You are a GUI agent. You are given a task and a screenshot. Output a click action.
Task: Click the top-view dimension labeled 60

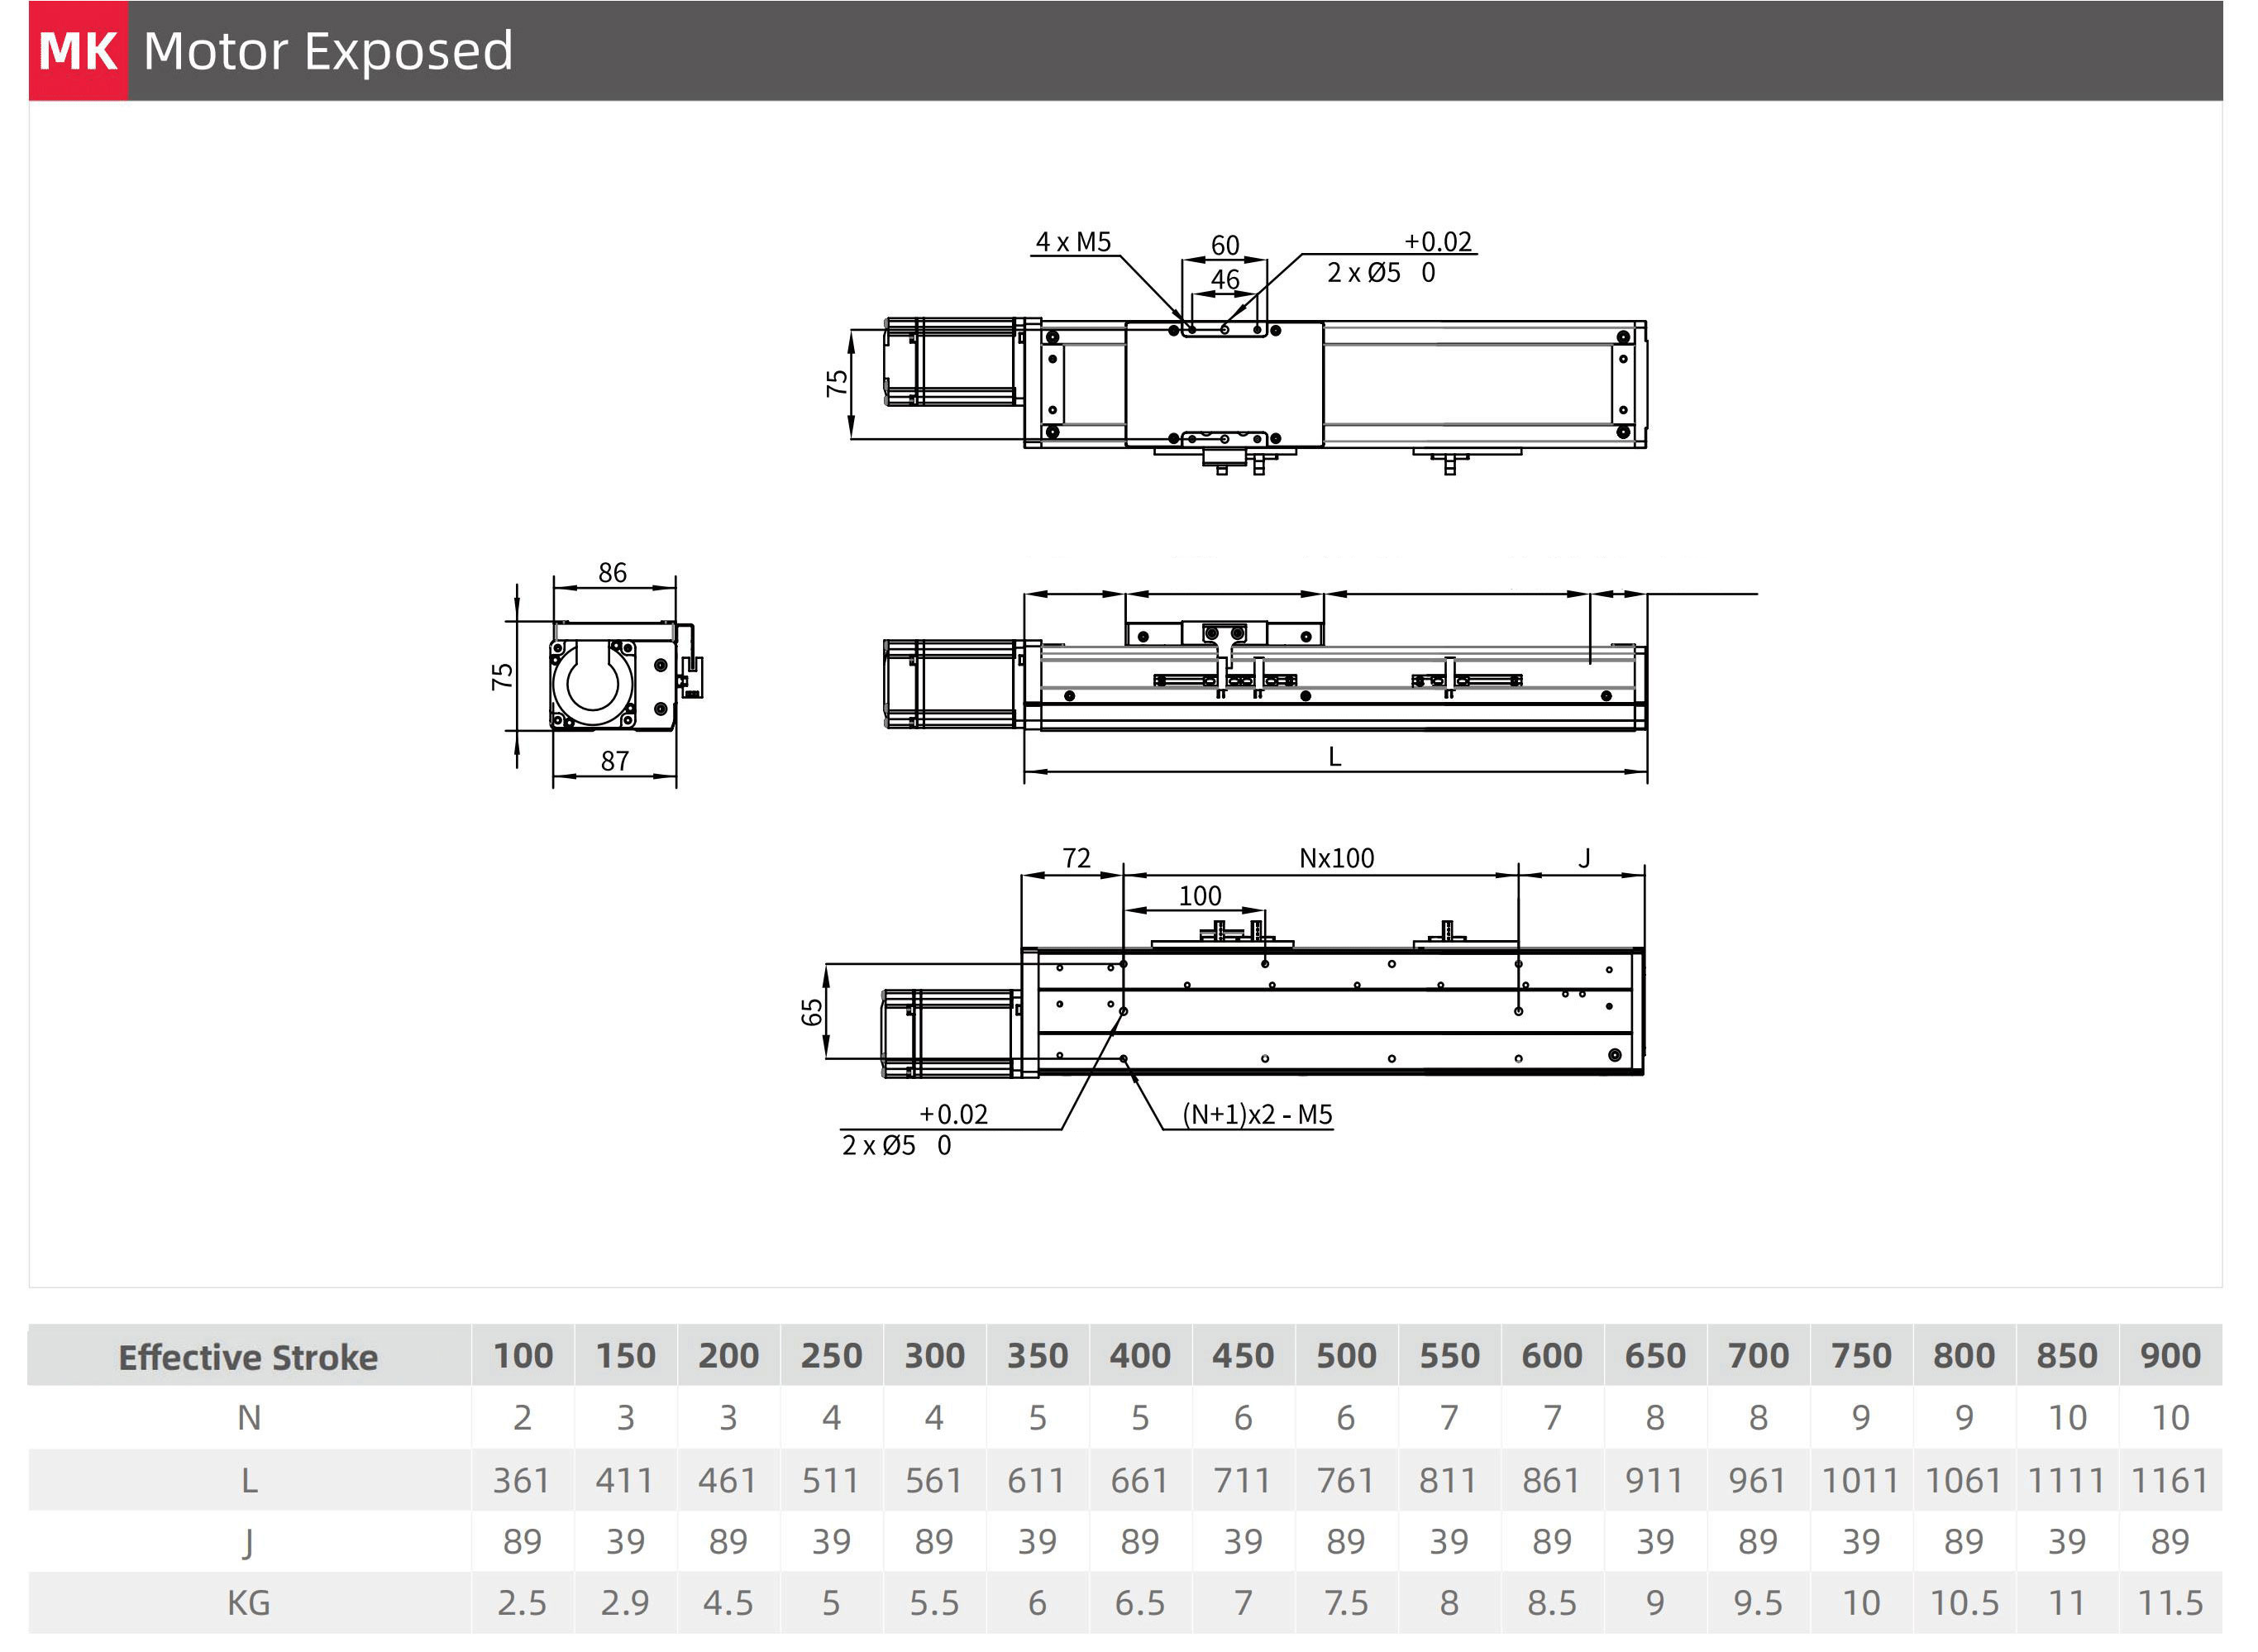pos(1225,245)
